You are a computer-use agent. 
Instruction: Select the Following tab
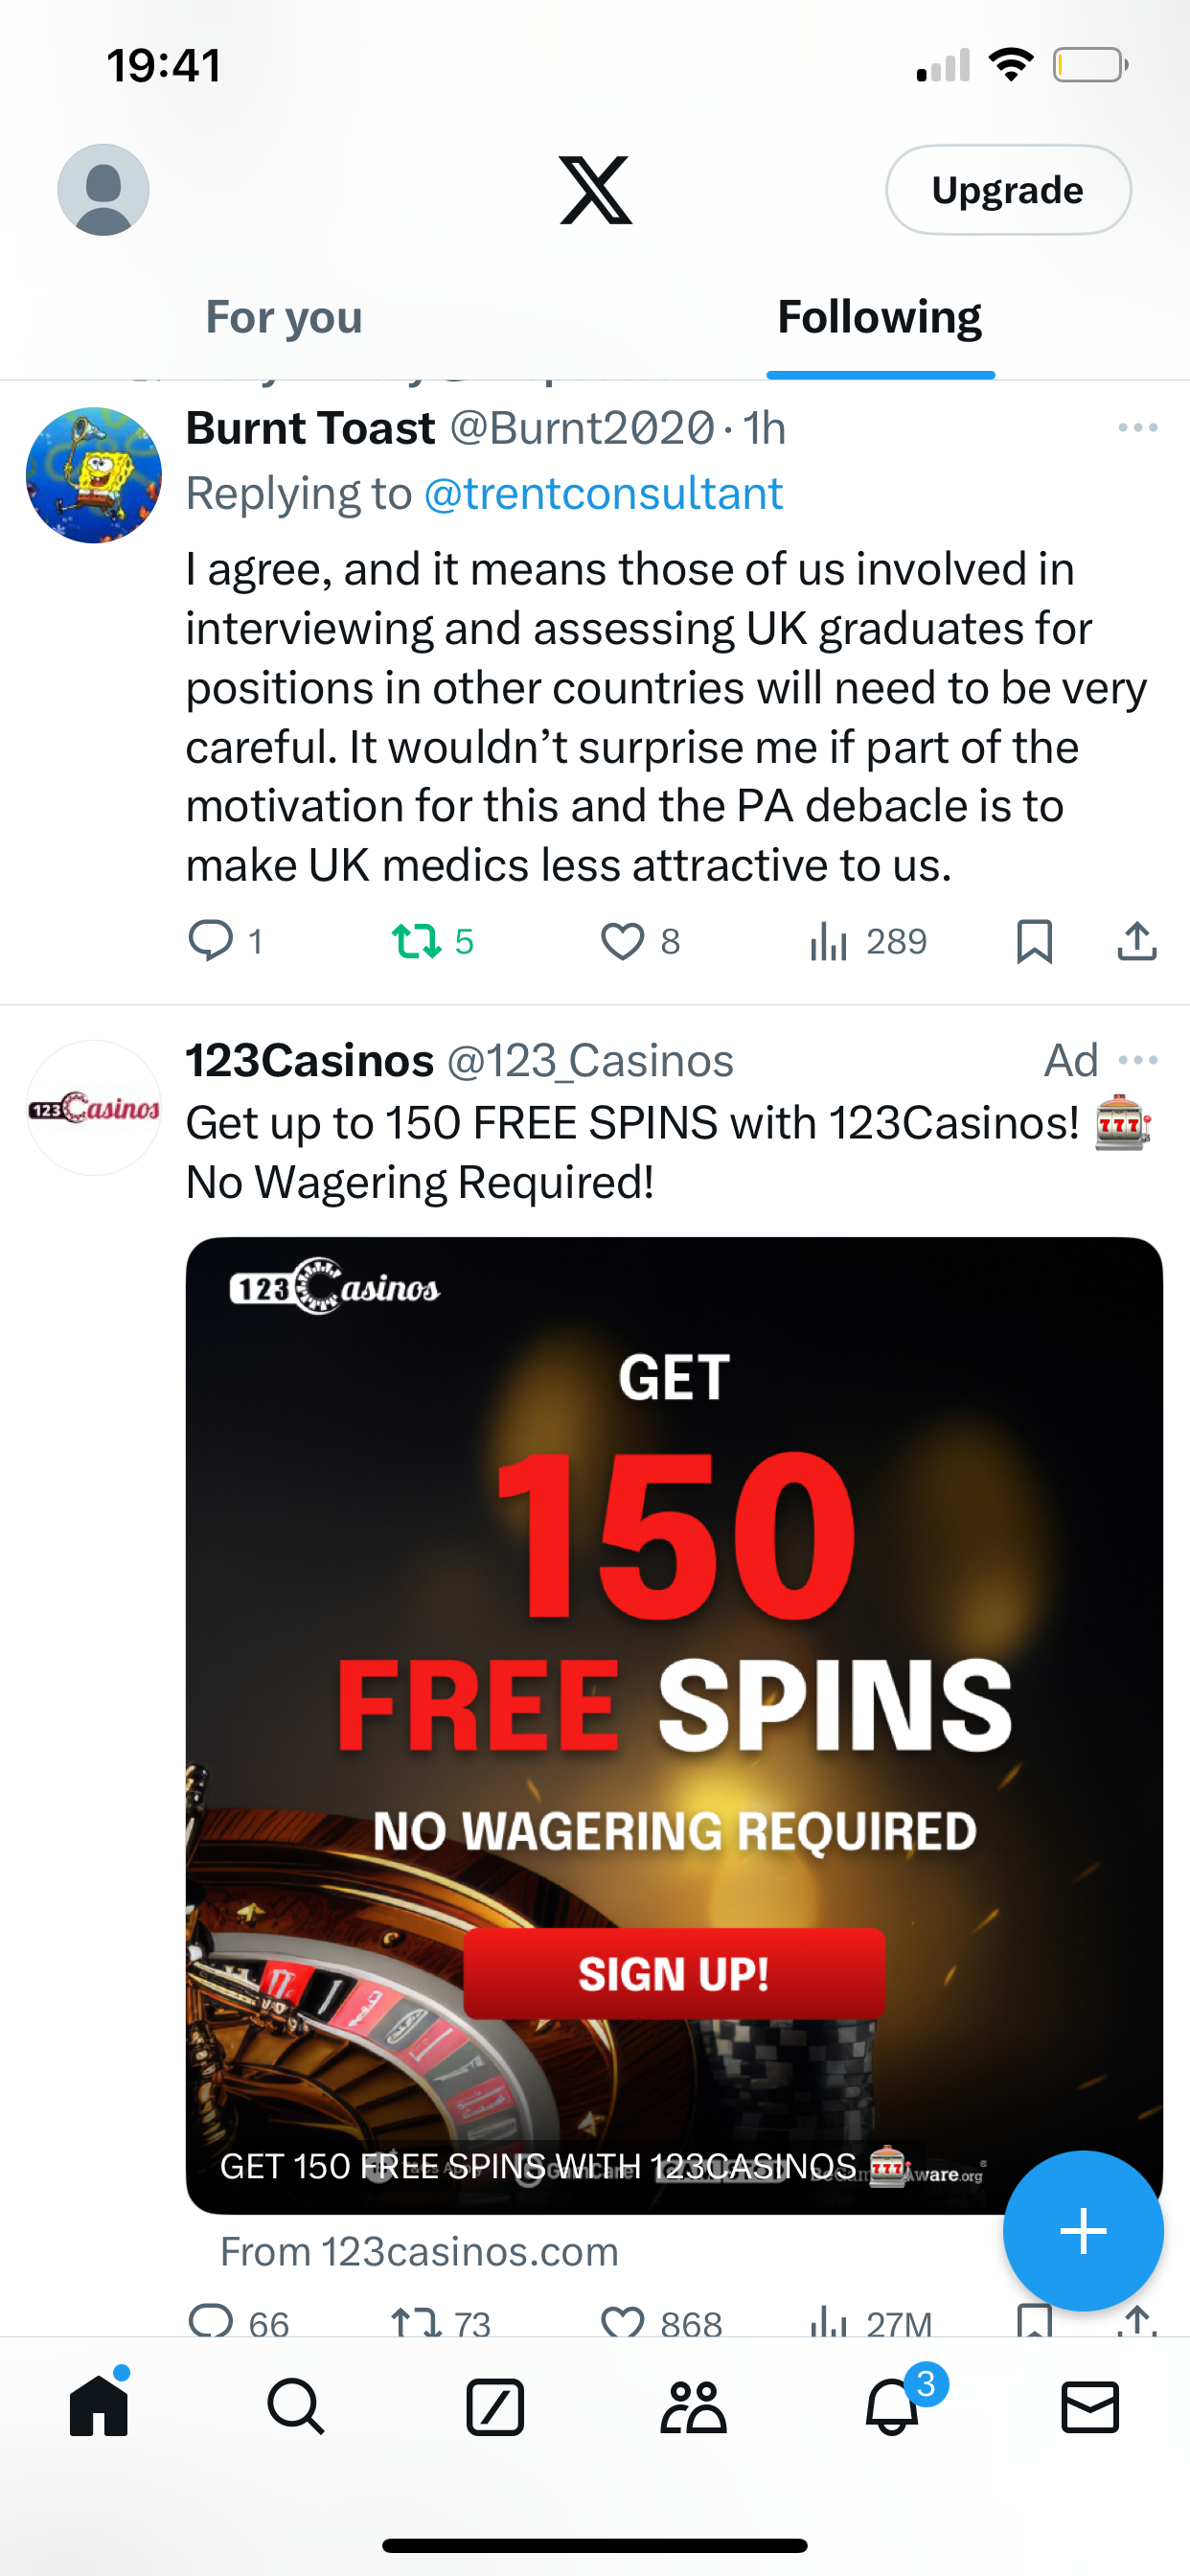coord(880,317)
